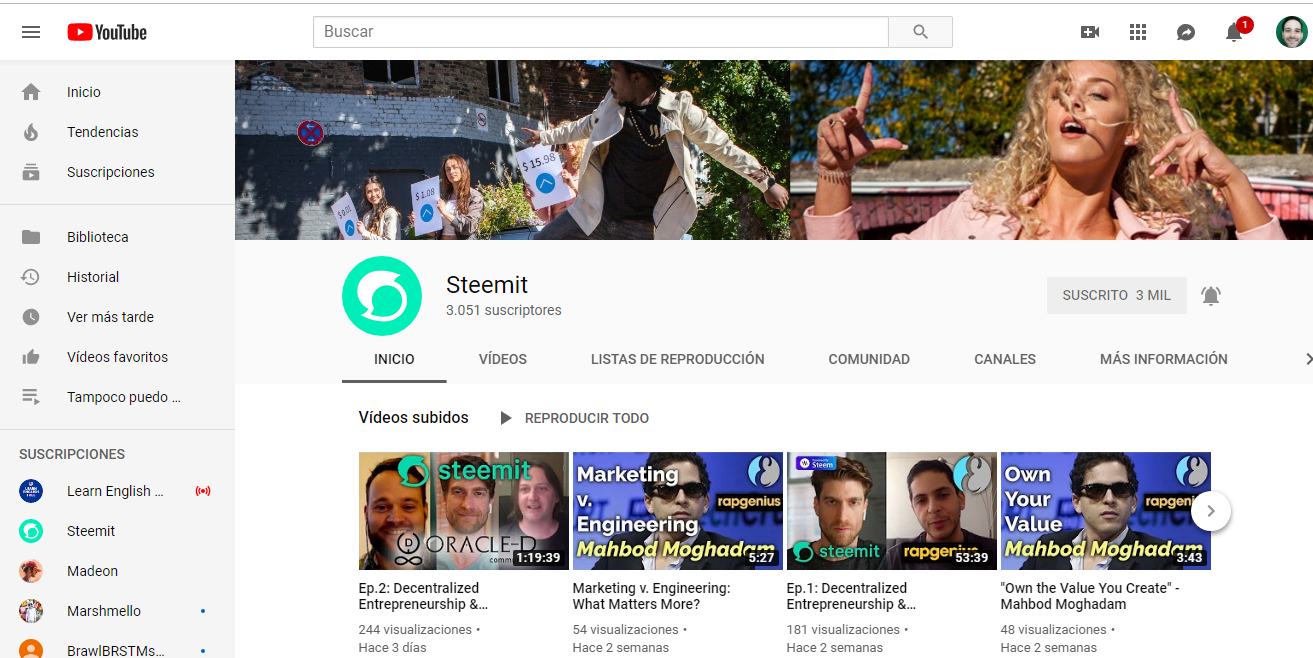This screenshot has height=658, width=1313.
Task: Open the 1:19:39 Oracle-D video thumbnail
Action: point(464,511)
